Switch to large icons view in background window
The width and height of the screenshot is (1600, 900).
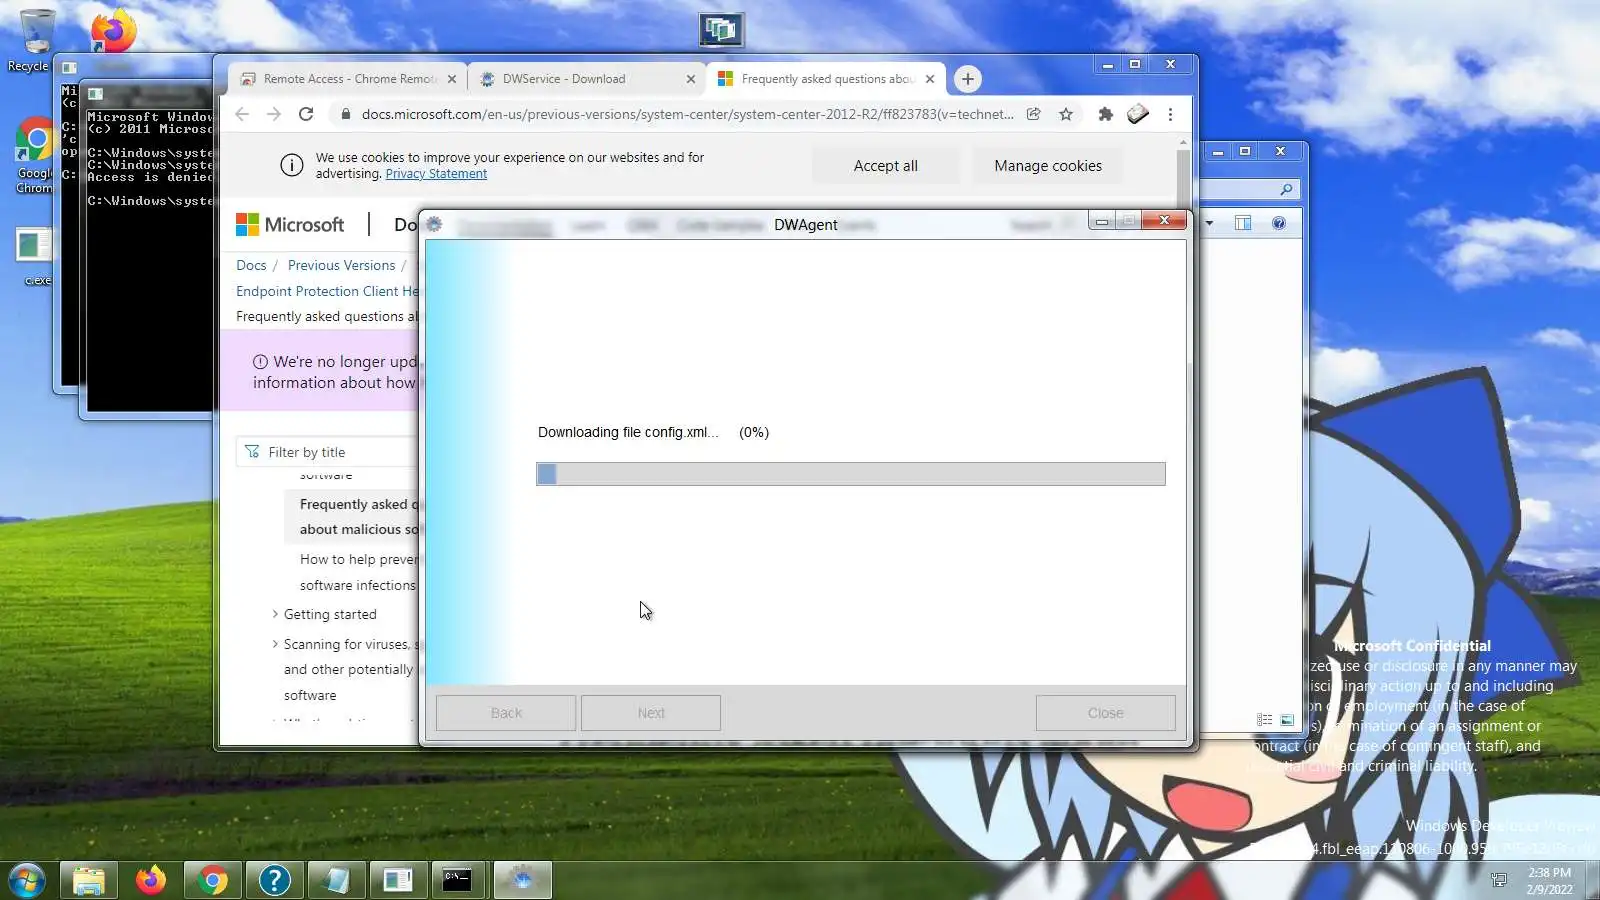(x=1287, y=720)
